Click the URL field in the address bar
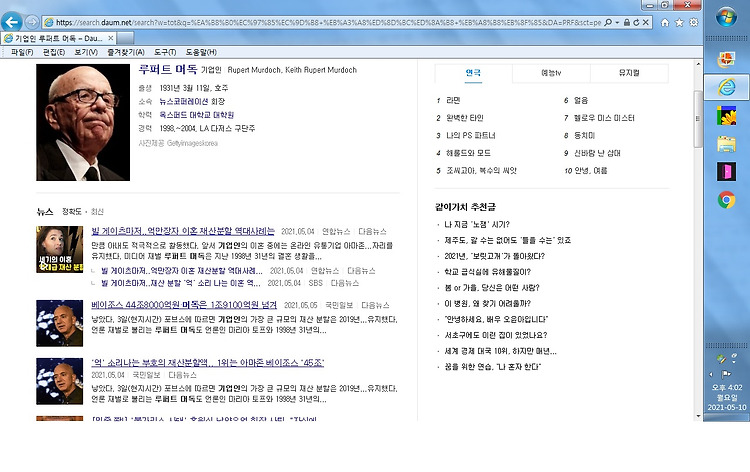This screenshot has width=750, height=472. pos(328,22)
